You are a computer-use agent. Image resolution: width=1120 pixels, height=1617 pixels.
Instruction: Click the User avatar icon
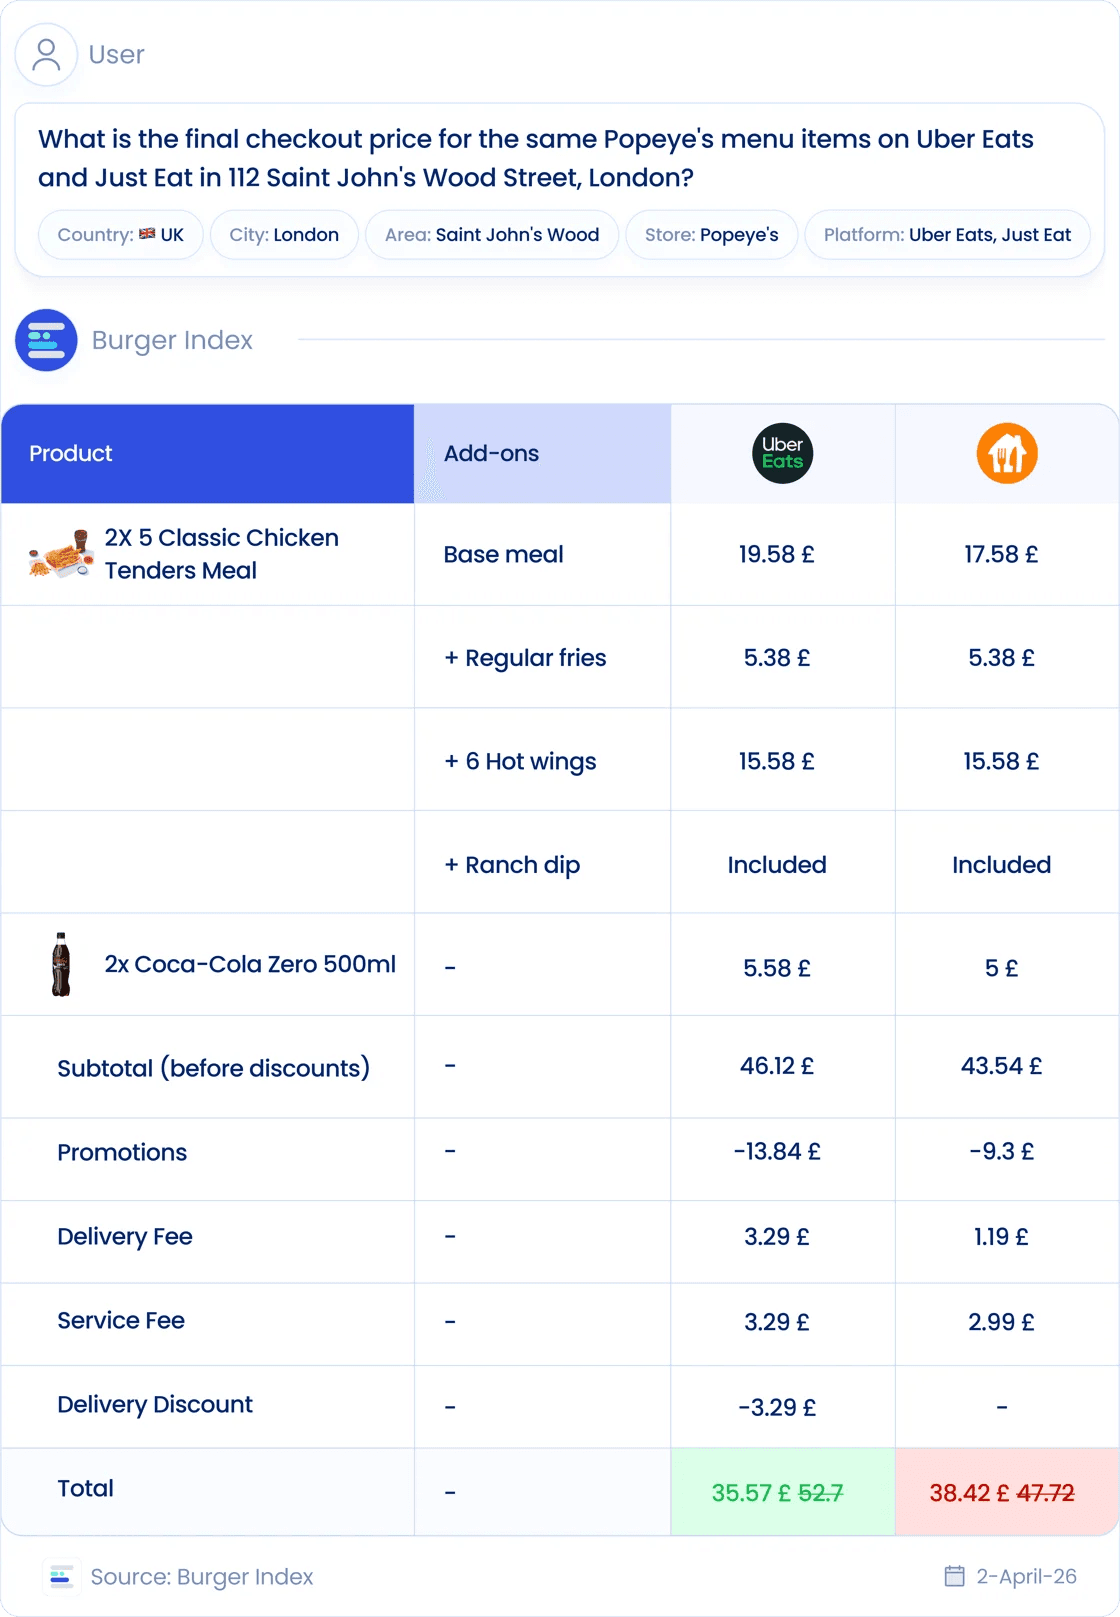(46, 54)
